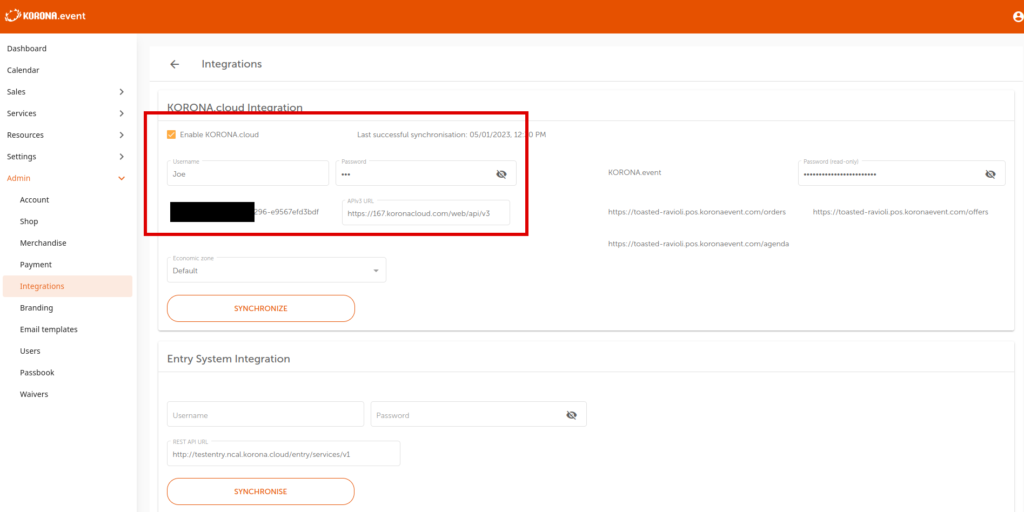Select the Admin sidebar section
The height and width of the screenshot is (512, 1024).
pyautogui.click(x=19, y=178)
